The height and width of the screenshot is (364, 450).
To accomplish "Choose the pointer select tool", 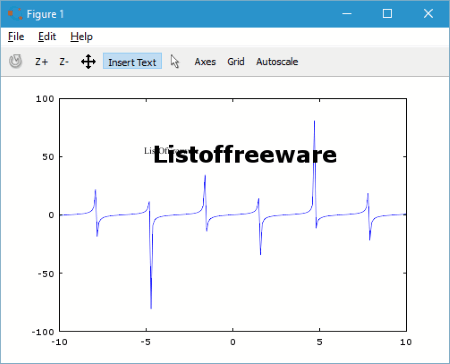I will pyautogui.click(x=175, y=62).
